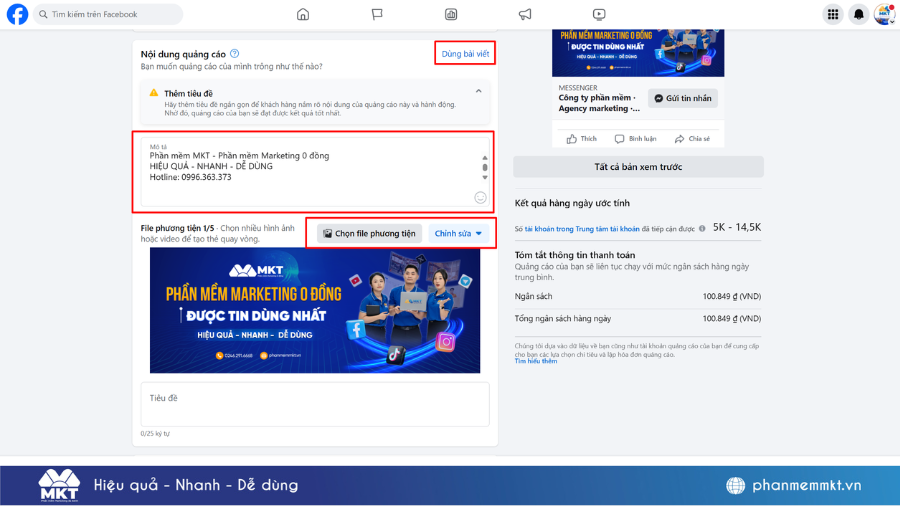This screenshot has width=900, height=506.
Task: Click Bình luận in the ad preview
Action: point(635,139)
